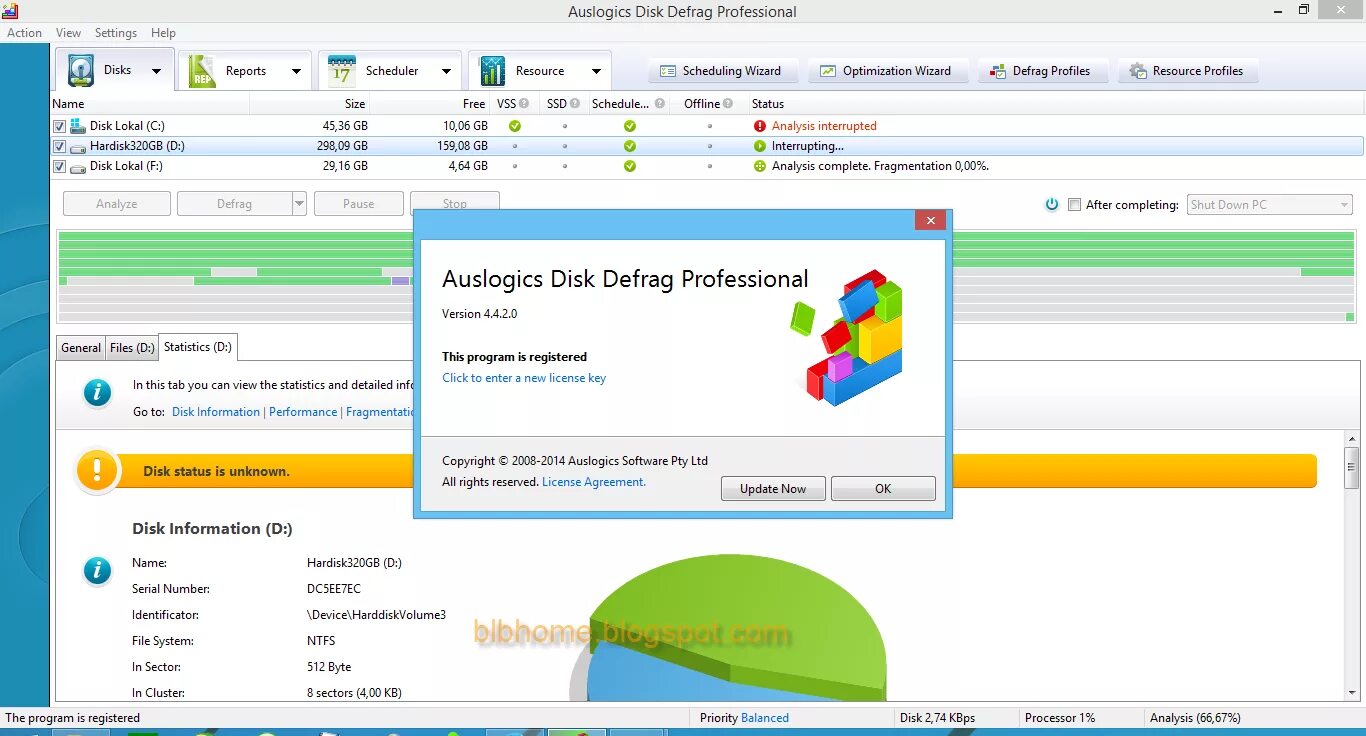
Task: Click the SSD column help icon
Action: pos(575,103)
